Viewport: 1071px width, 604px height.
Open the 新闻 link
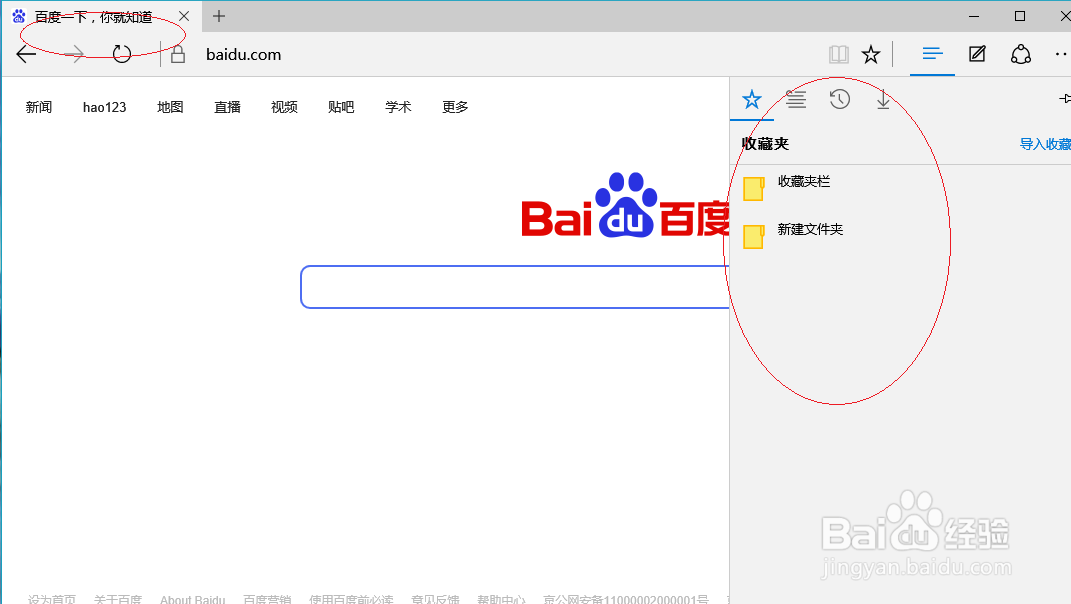(39, 107)
